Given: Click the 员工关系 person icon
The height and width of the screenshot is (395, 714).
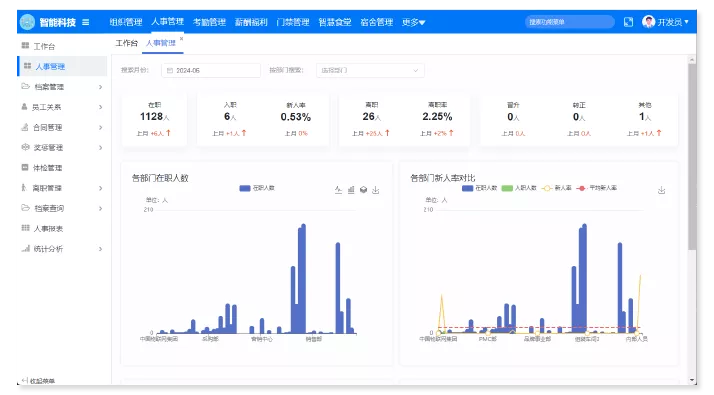Looking at the screenshot, I should click(24, 107).
